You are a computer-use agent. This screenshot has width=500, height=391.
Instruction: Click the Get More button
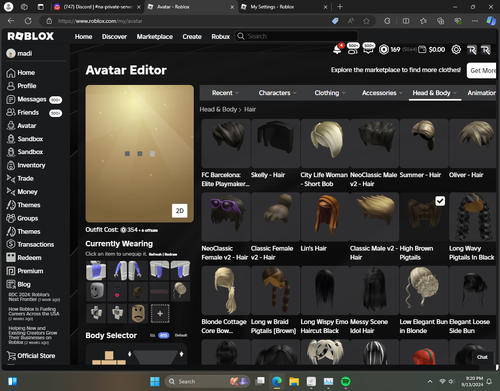(482, 70)
